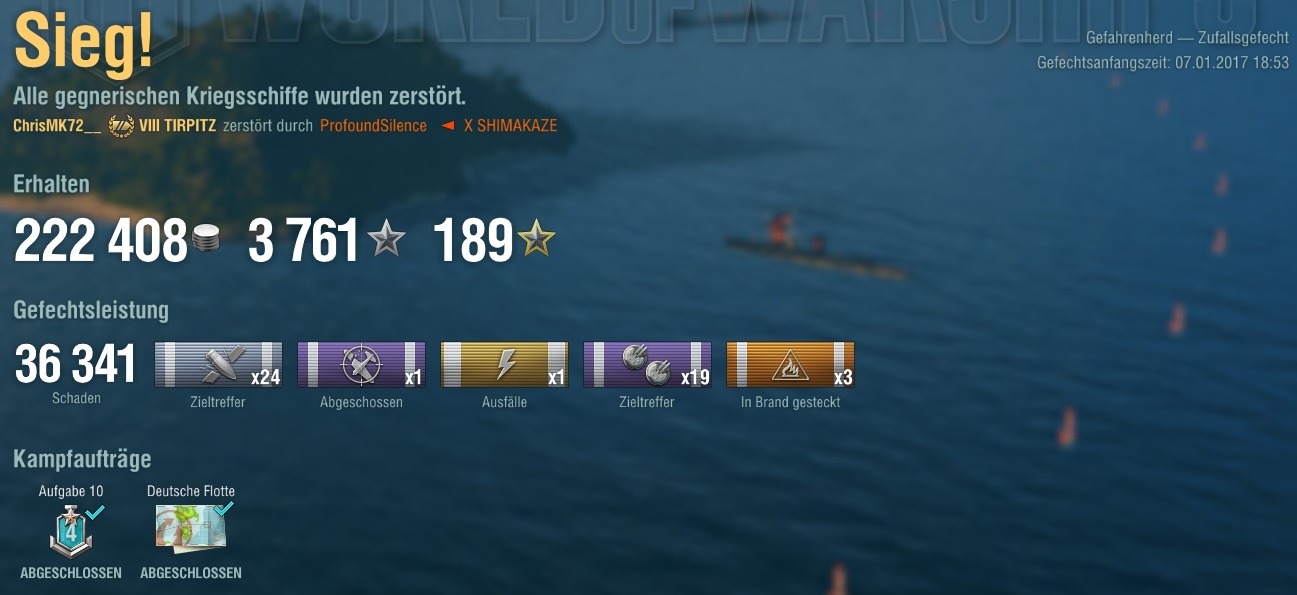Click the x19 secondary Zieltreffer ribbon
1297x595 pixels.
(x=647, y=364)
